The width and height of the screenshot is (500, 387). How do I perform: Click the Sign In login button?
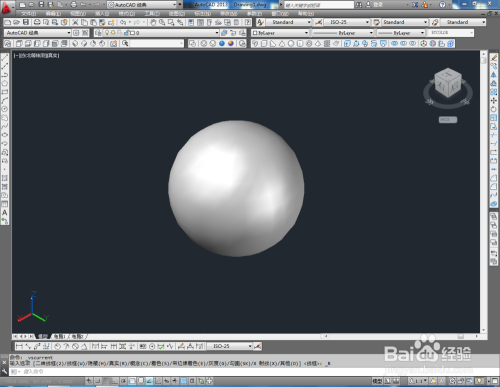point(374,5)
